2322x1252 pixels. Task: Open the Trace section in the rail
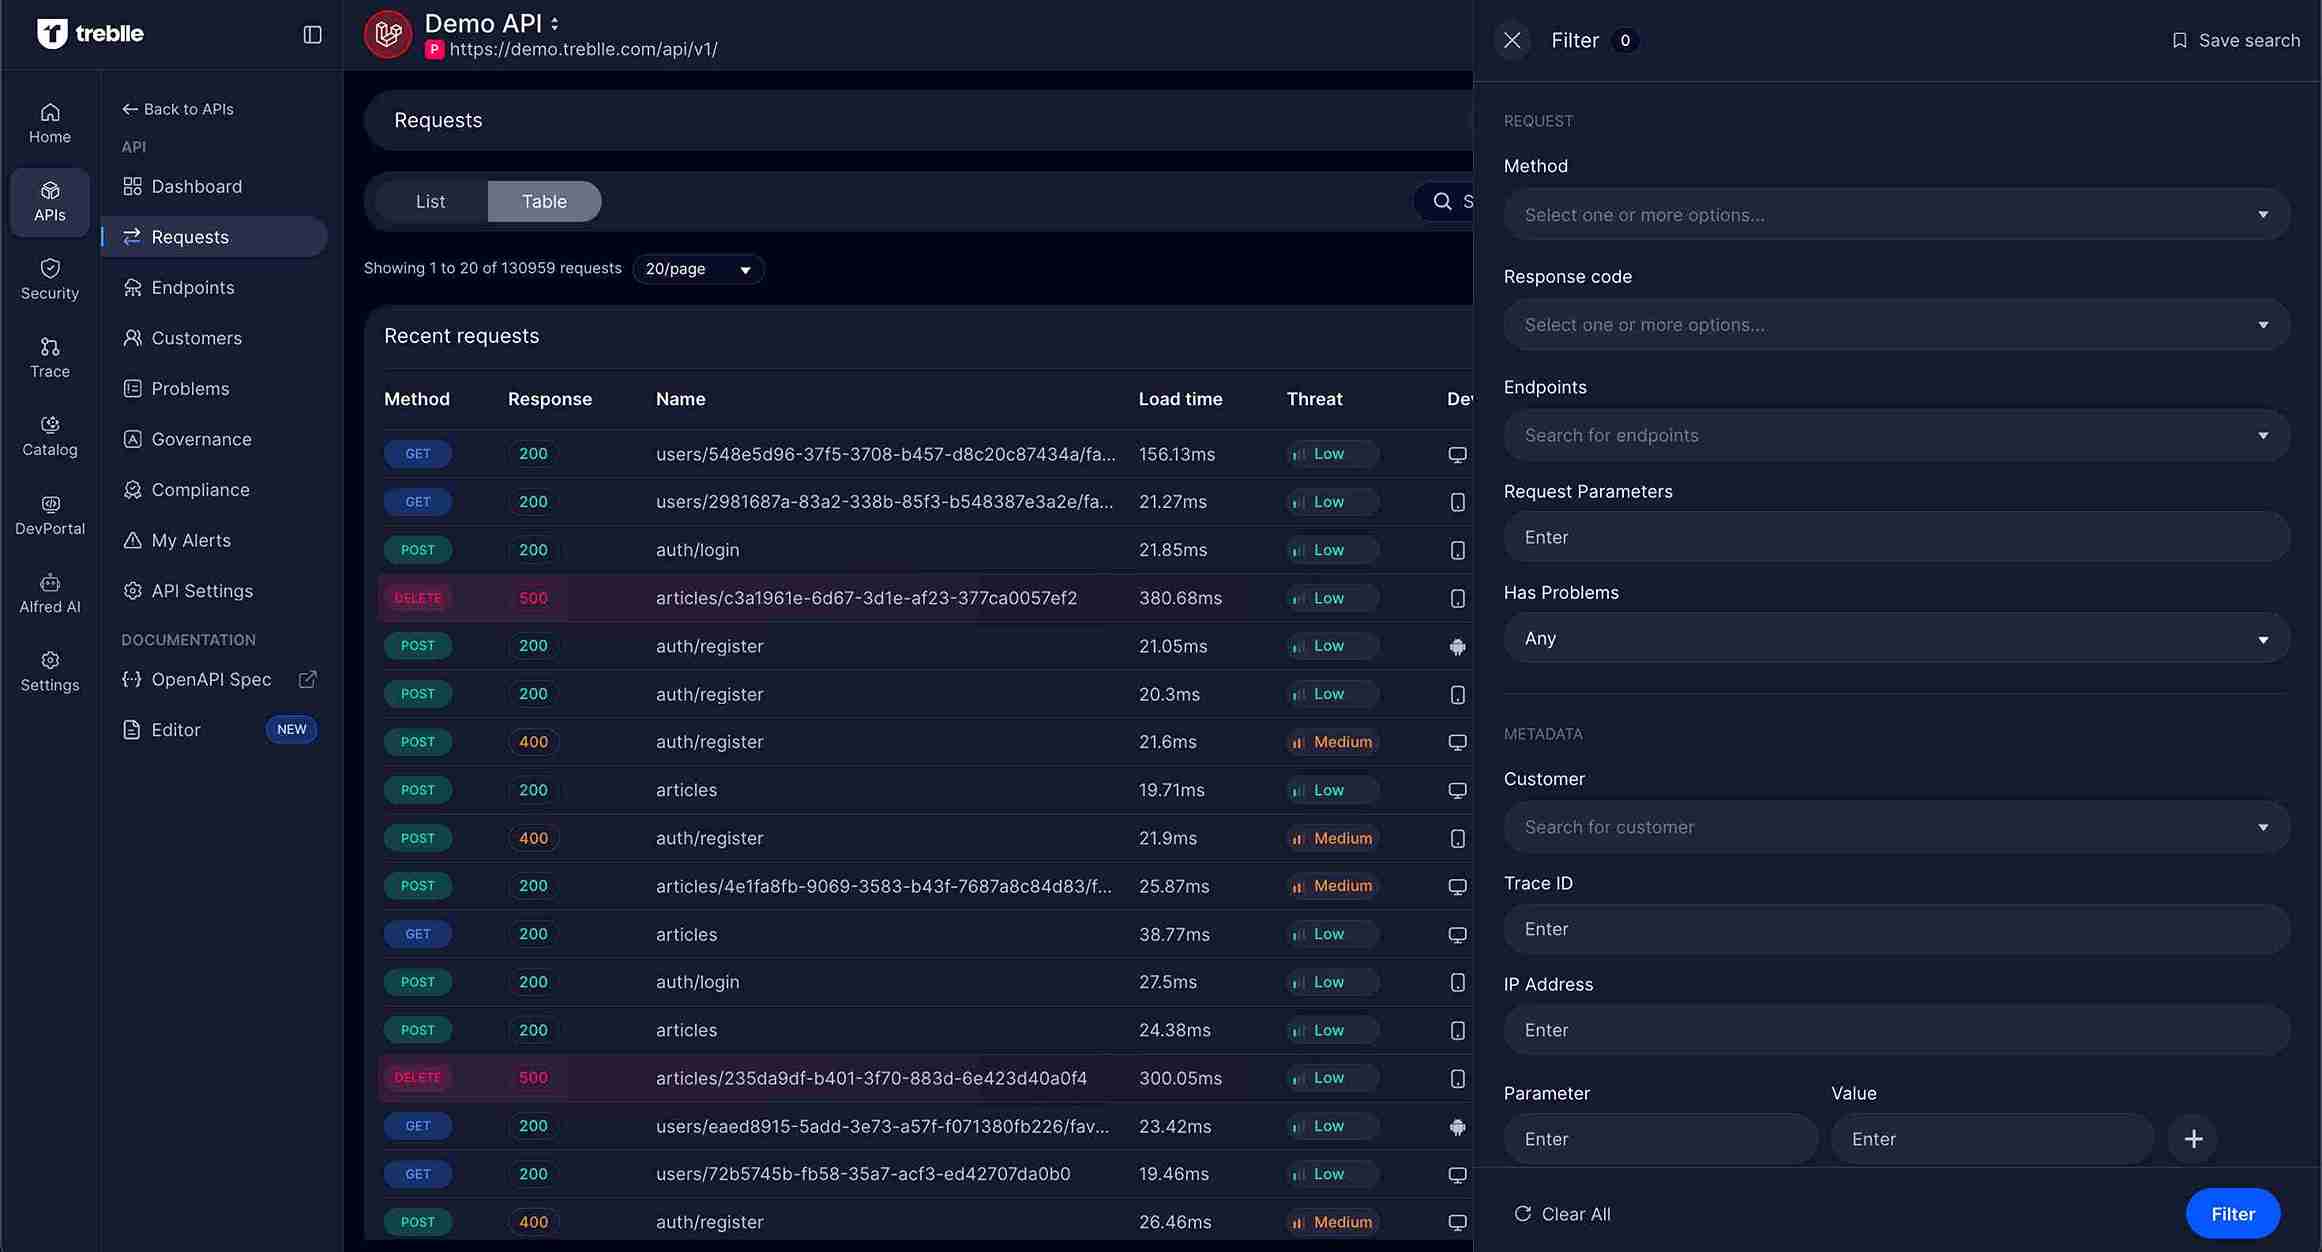coord(49,357)
